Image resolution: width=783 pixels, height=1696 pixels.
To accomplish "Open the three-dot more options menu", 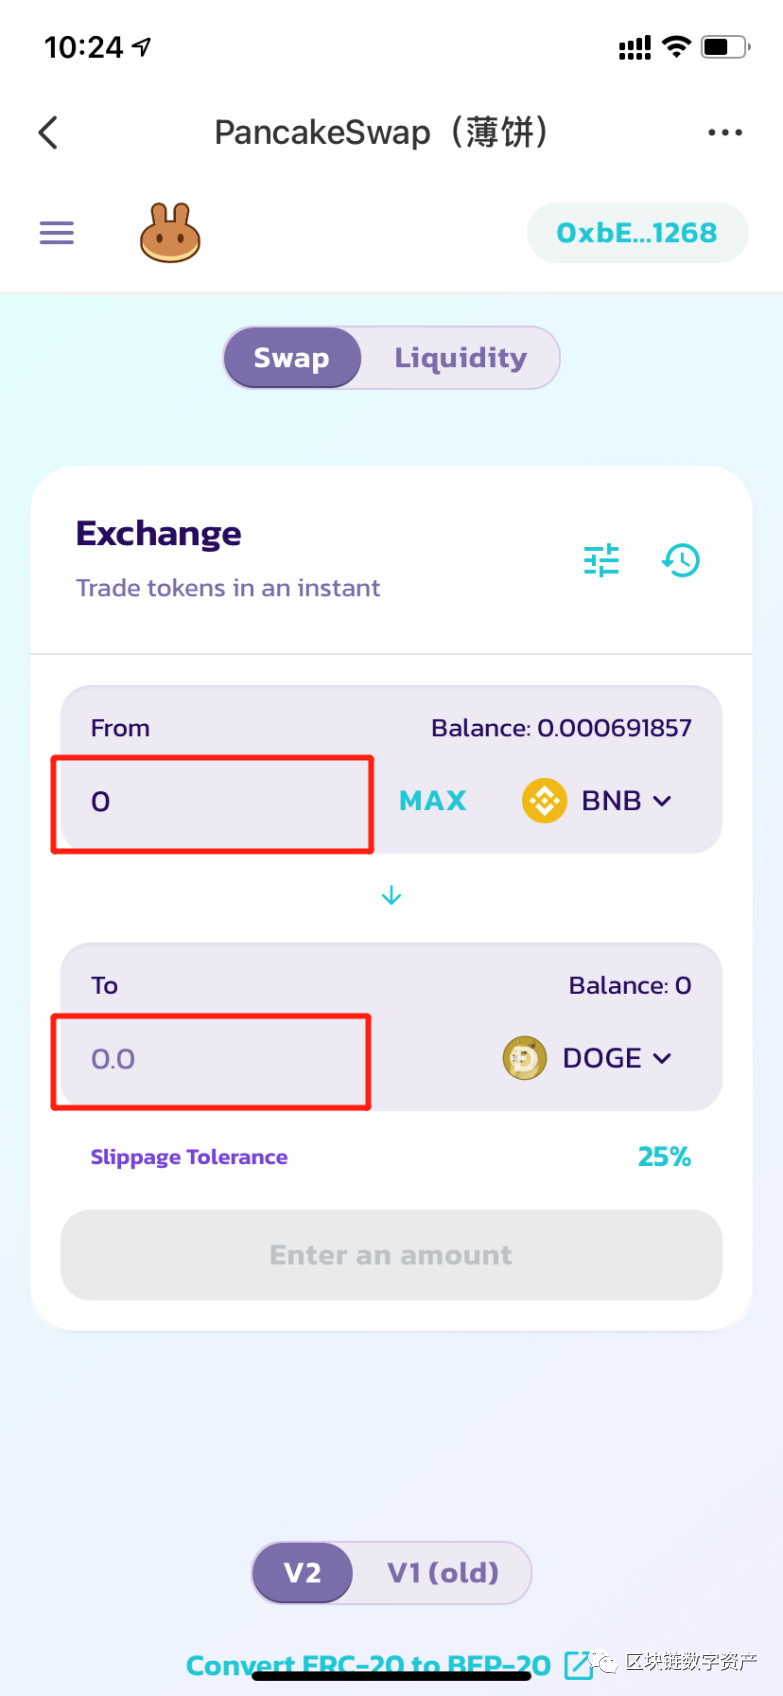I will (x=724, y=132).
